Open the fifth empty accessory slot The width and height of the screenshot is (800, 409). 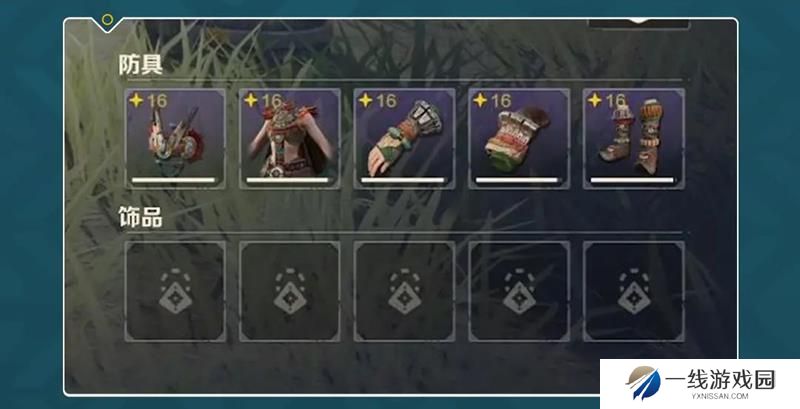pyautogui.click(x=634, y=291)
